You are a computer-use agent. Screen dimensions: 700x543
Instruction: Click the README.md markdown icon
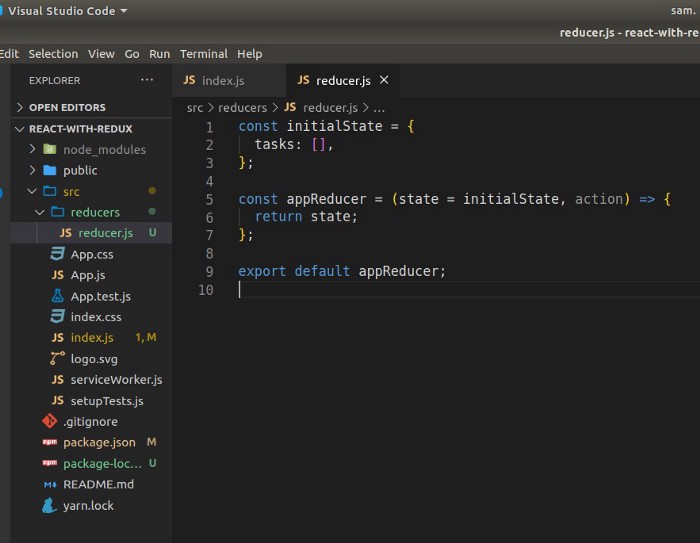49,484
